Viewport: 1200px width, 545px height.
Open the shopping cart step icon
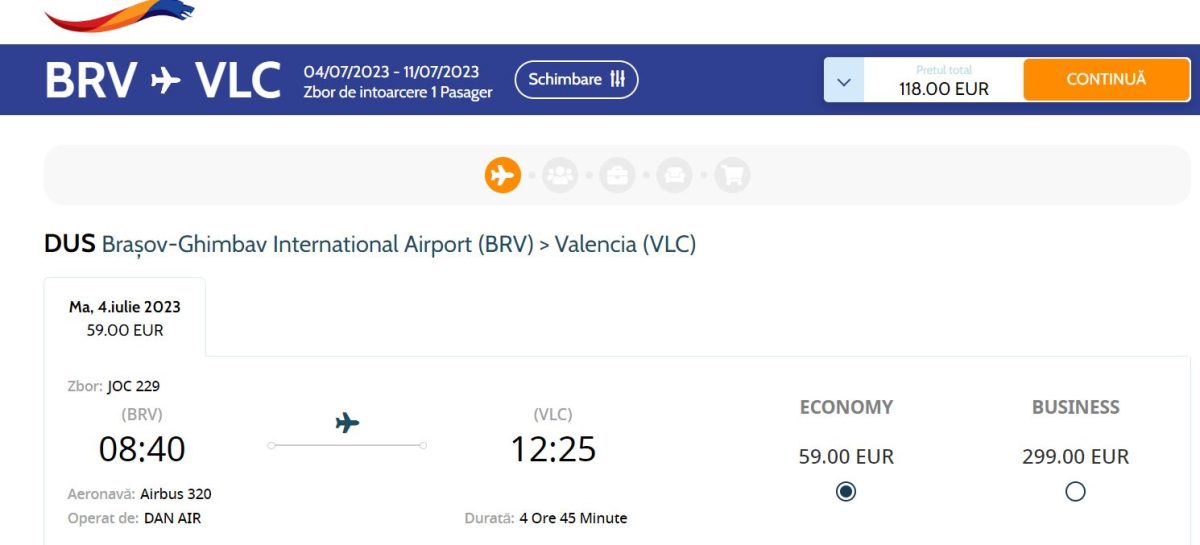pyautogui.click(x=732, y=175)
